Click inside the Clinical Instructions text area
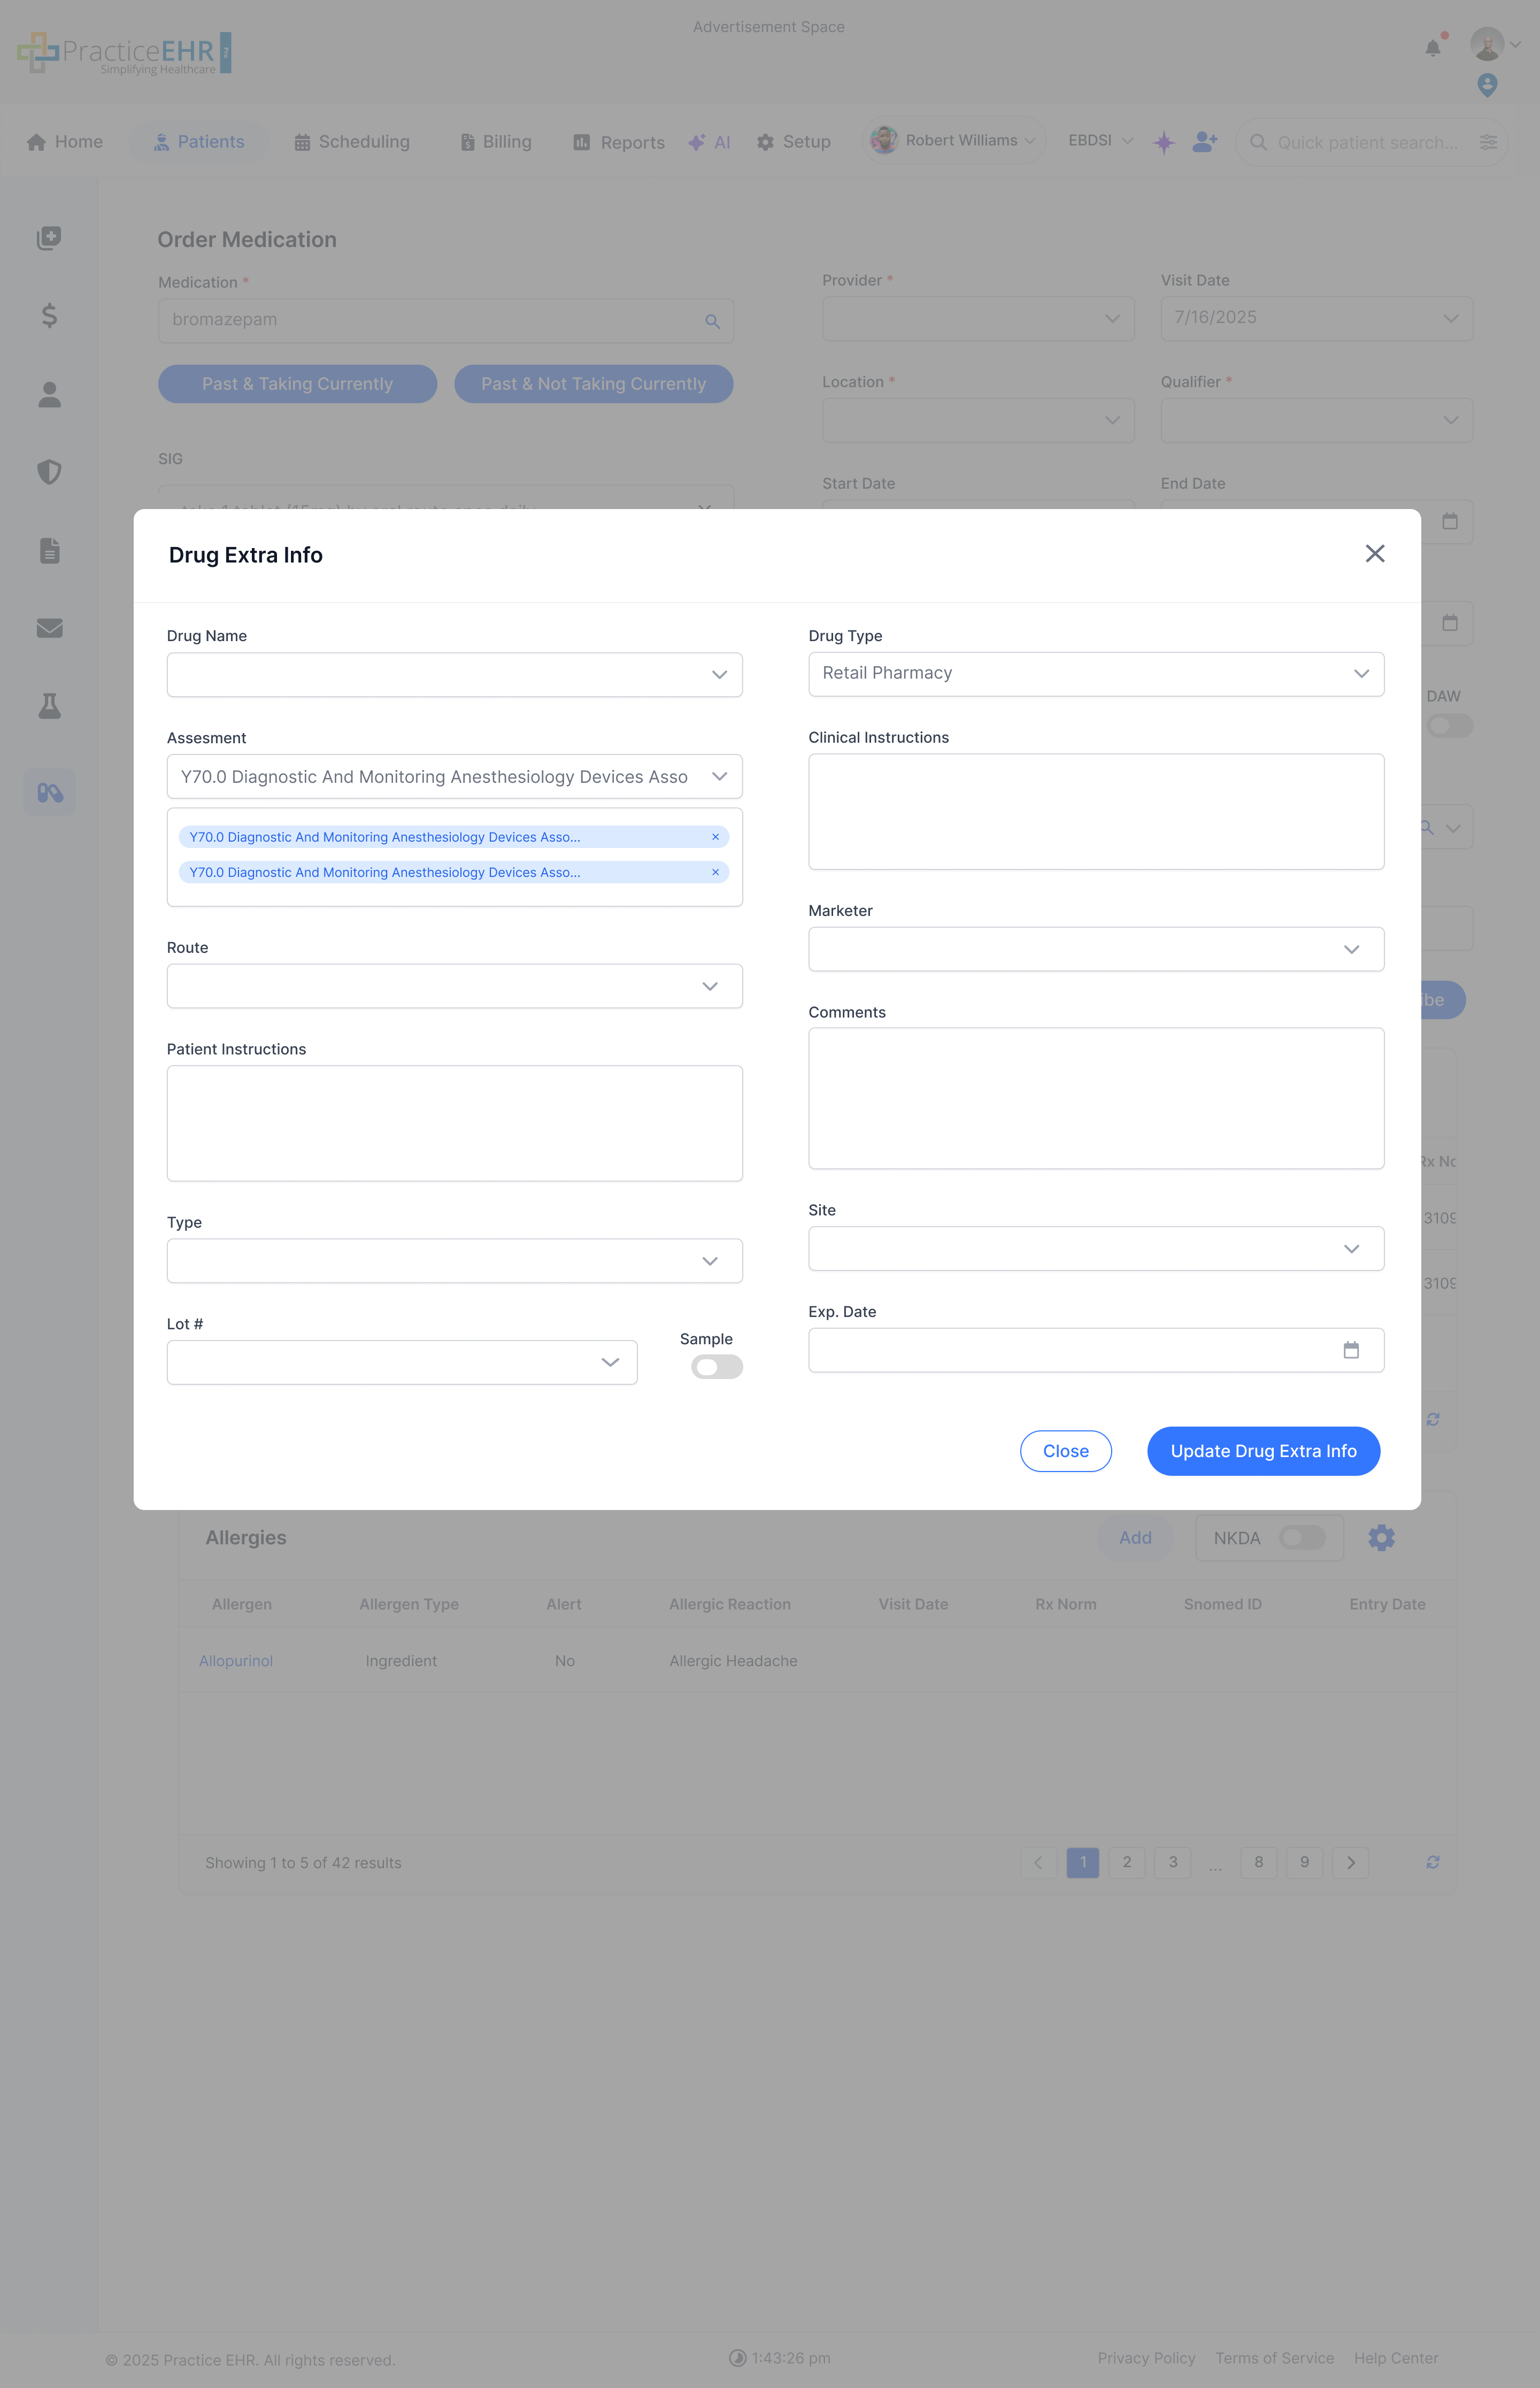 point(1096,810)
